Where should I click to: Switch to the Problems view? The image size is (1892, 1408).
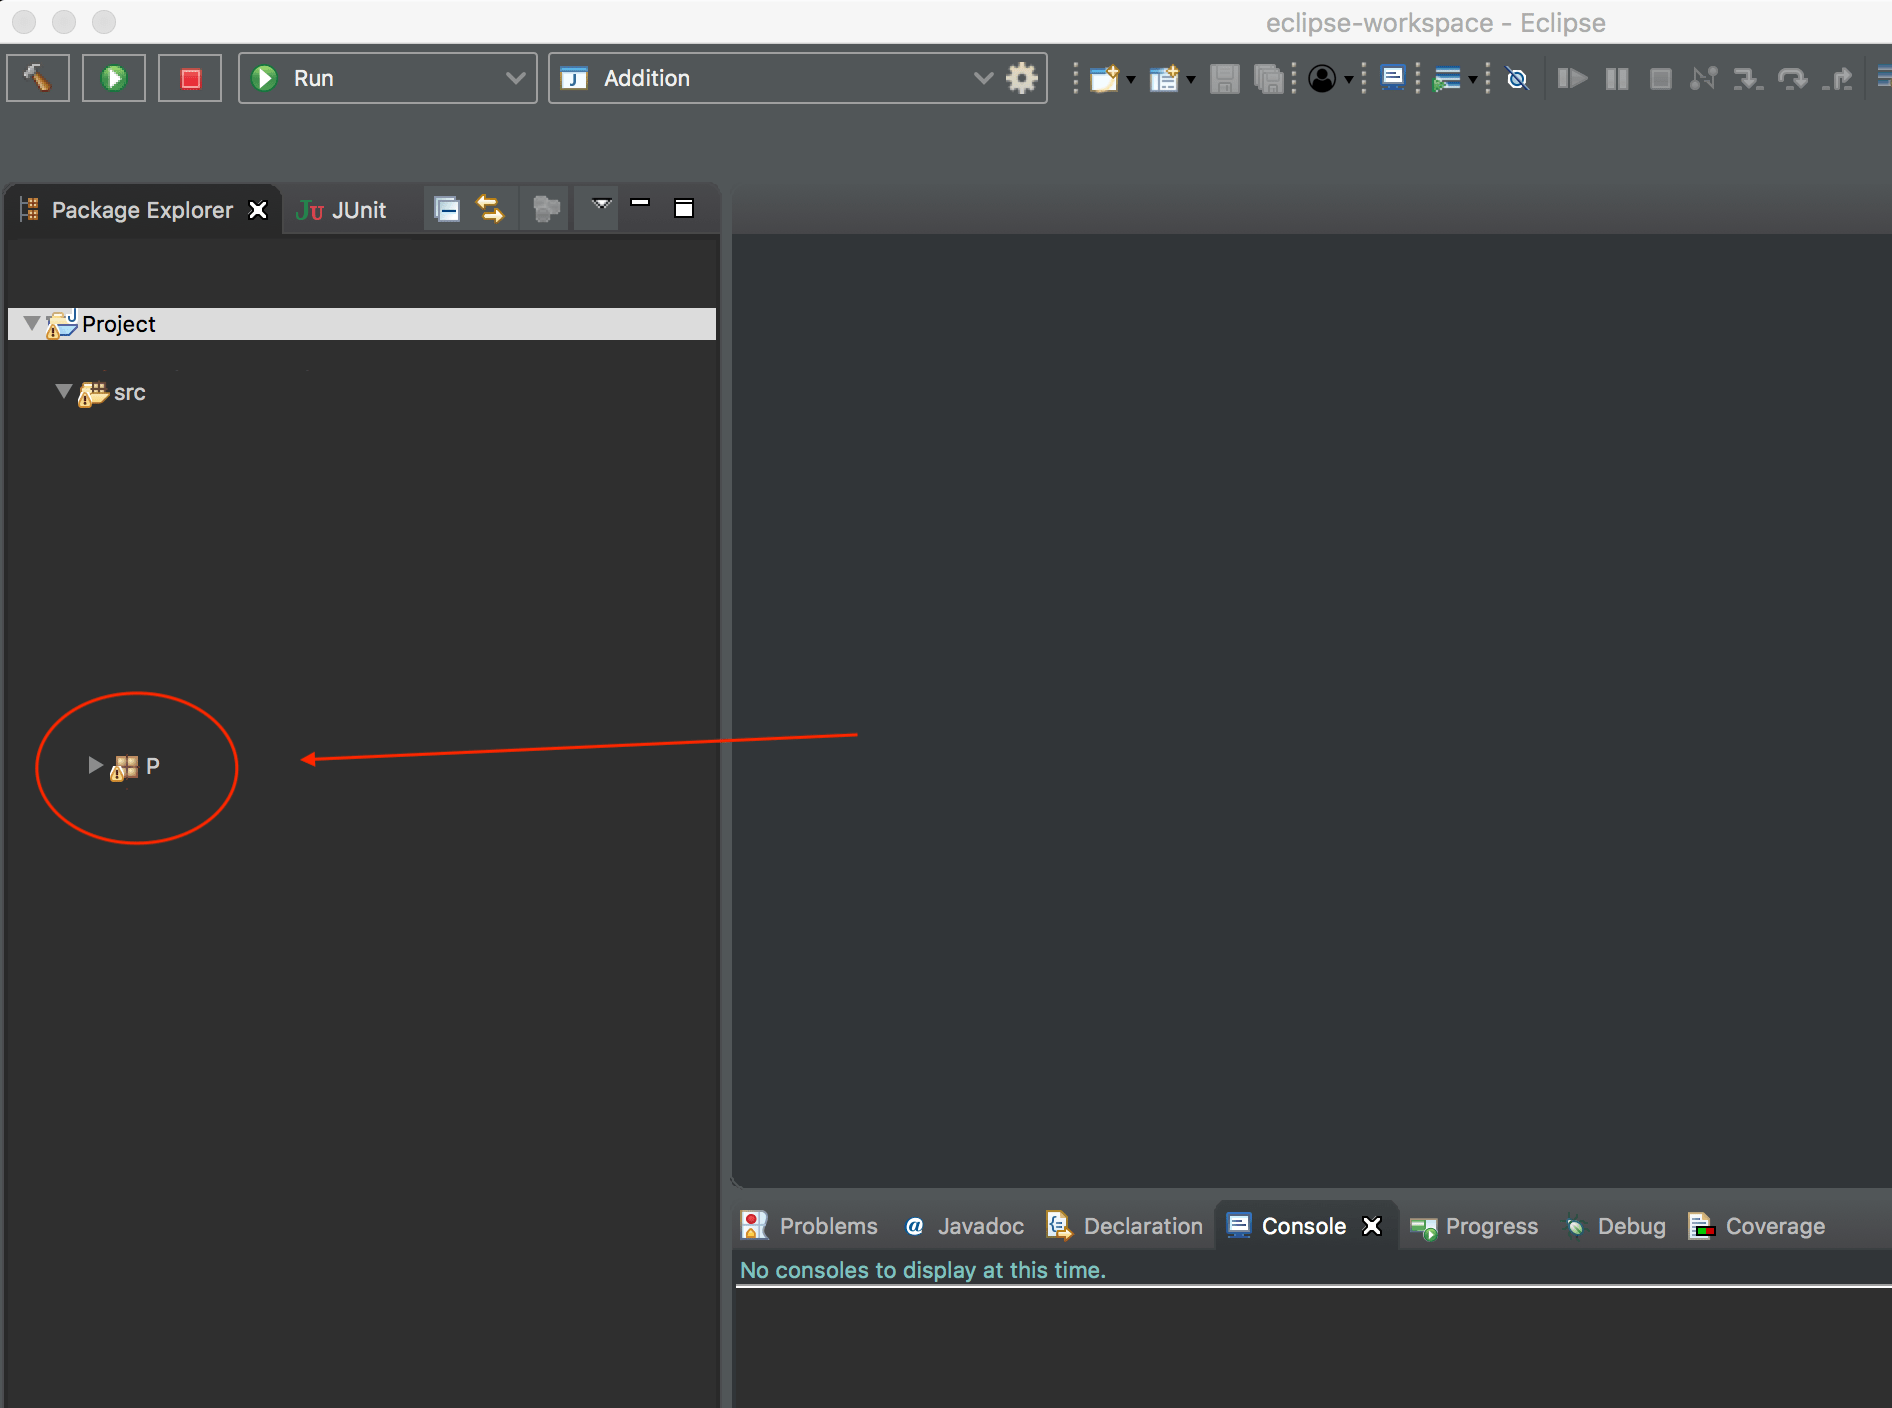point(826,1226)
